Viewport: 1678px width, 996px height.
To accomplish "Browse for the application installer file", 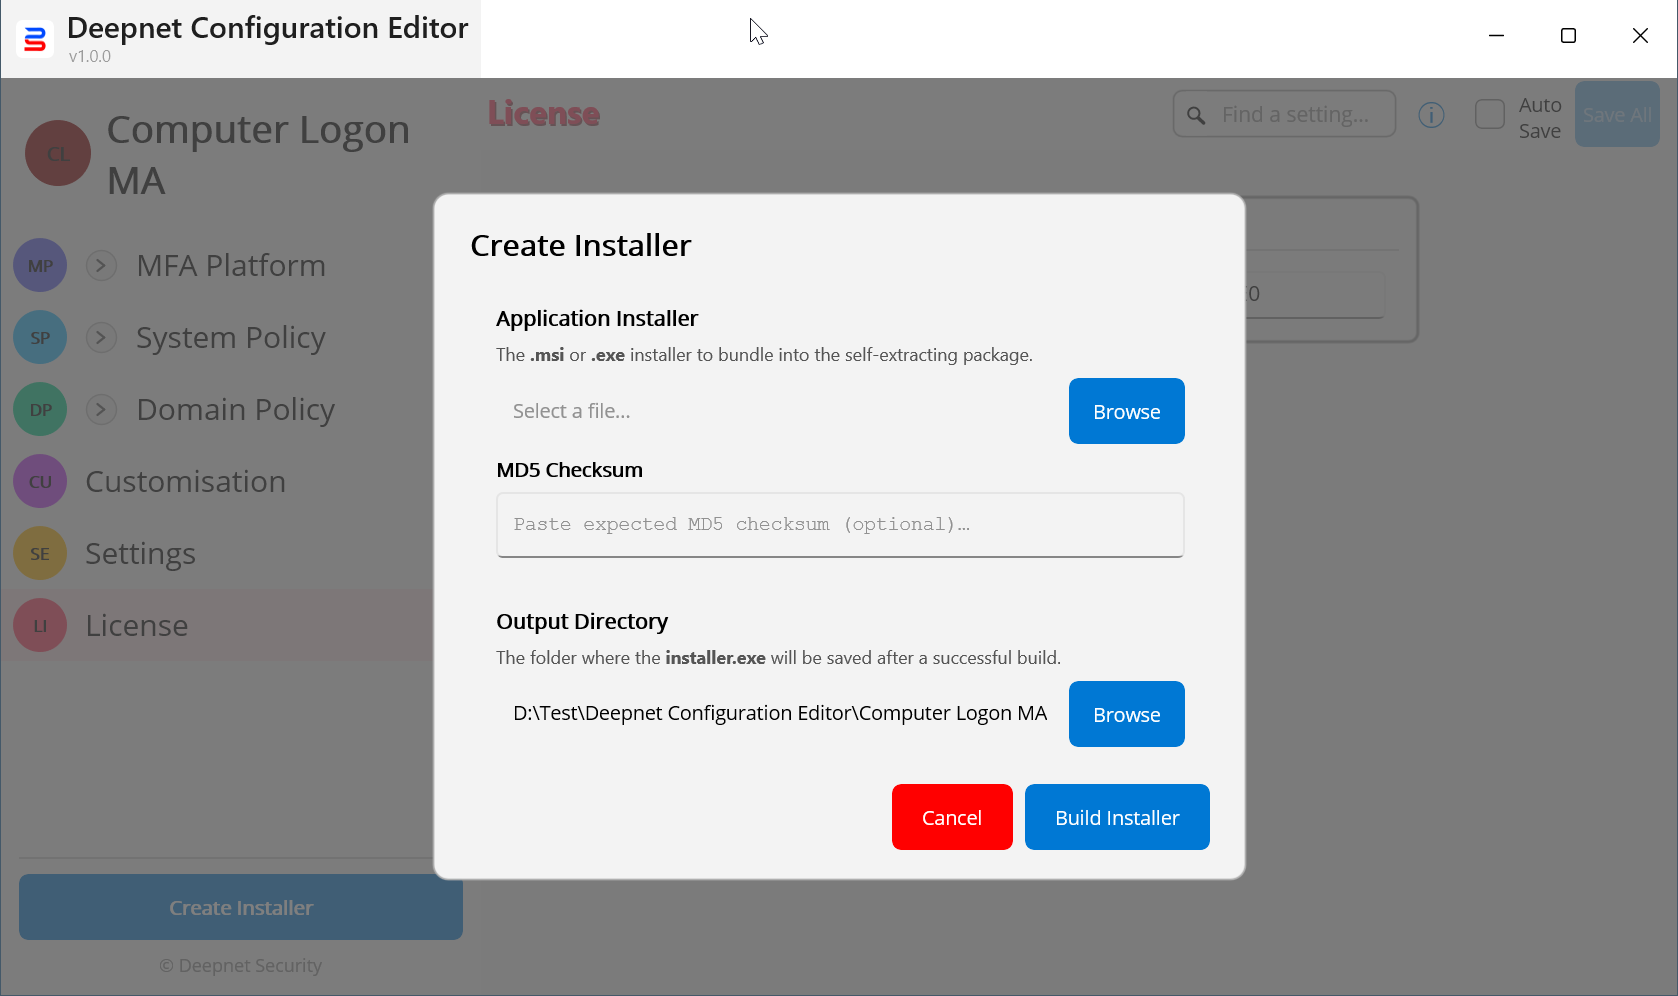I will 1126,411.
